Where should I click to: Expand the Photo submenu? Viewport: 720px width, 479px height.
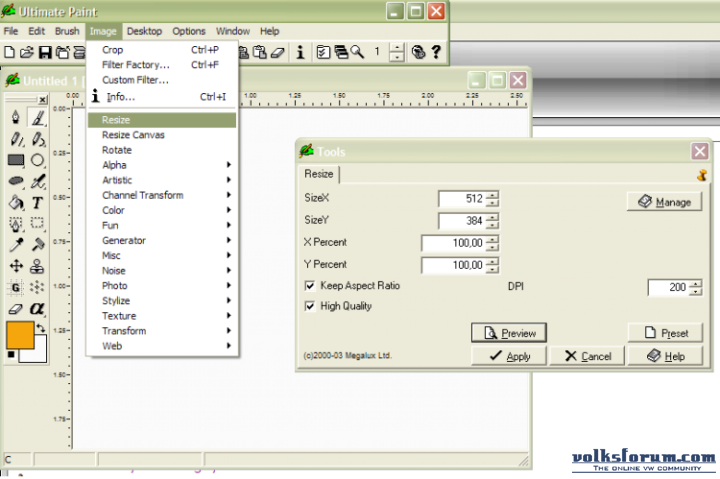(163, 286)
